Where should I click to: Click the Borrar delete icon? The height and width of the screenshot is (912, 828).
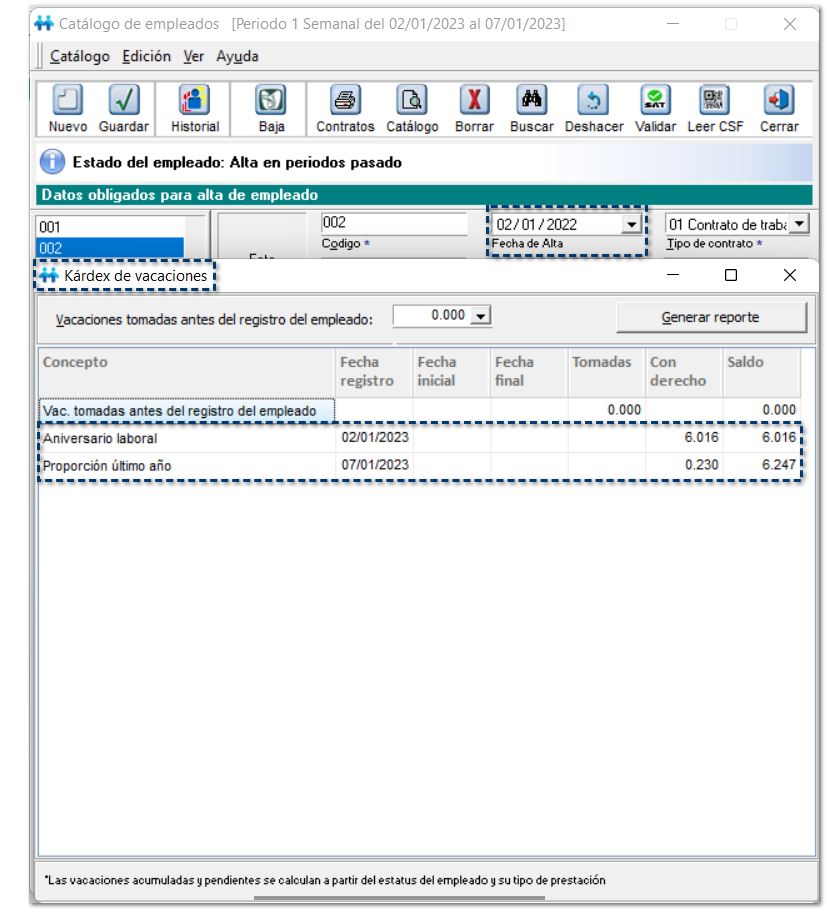point(474,101)
